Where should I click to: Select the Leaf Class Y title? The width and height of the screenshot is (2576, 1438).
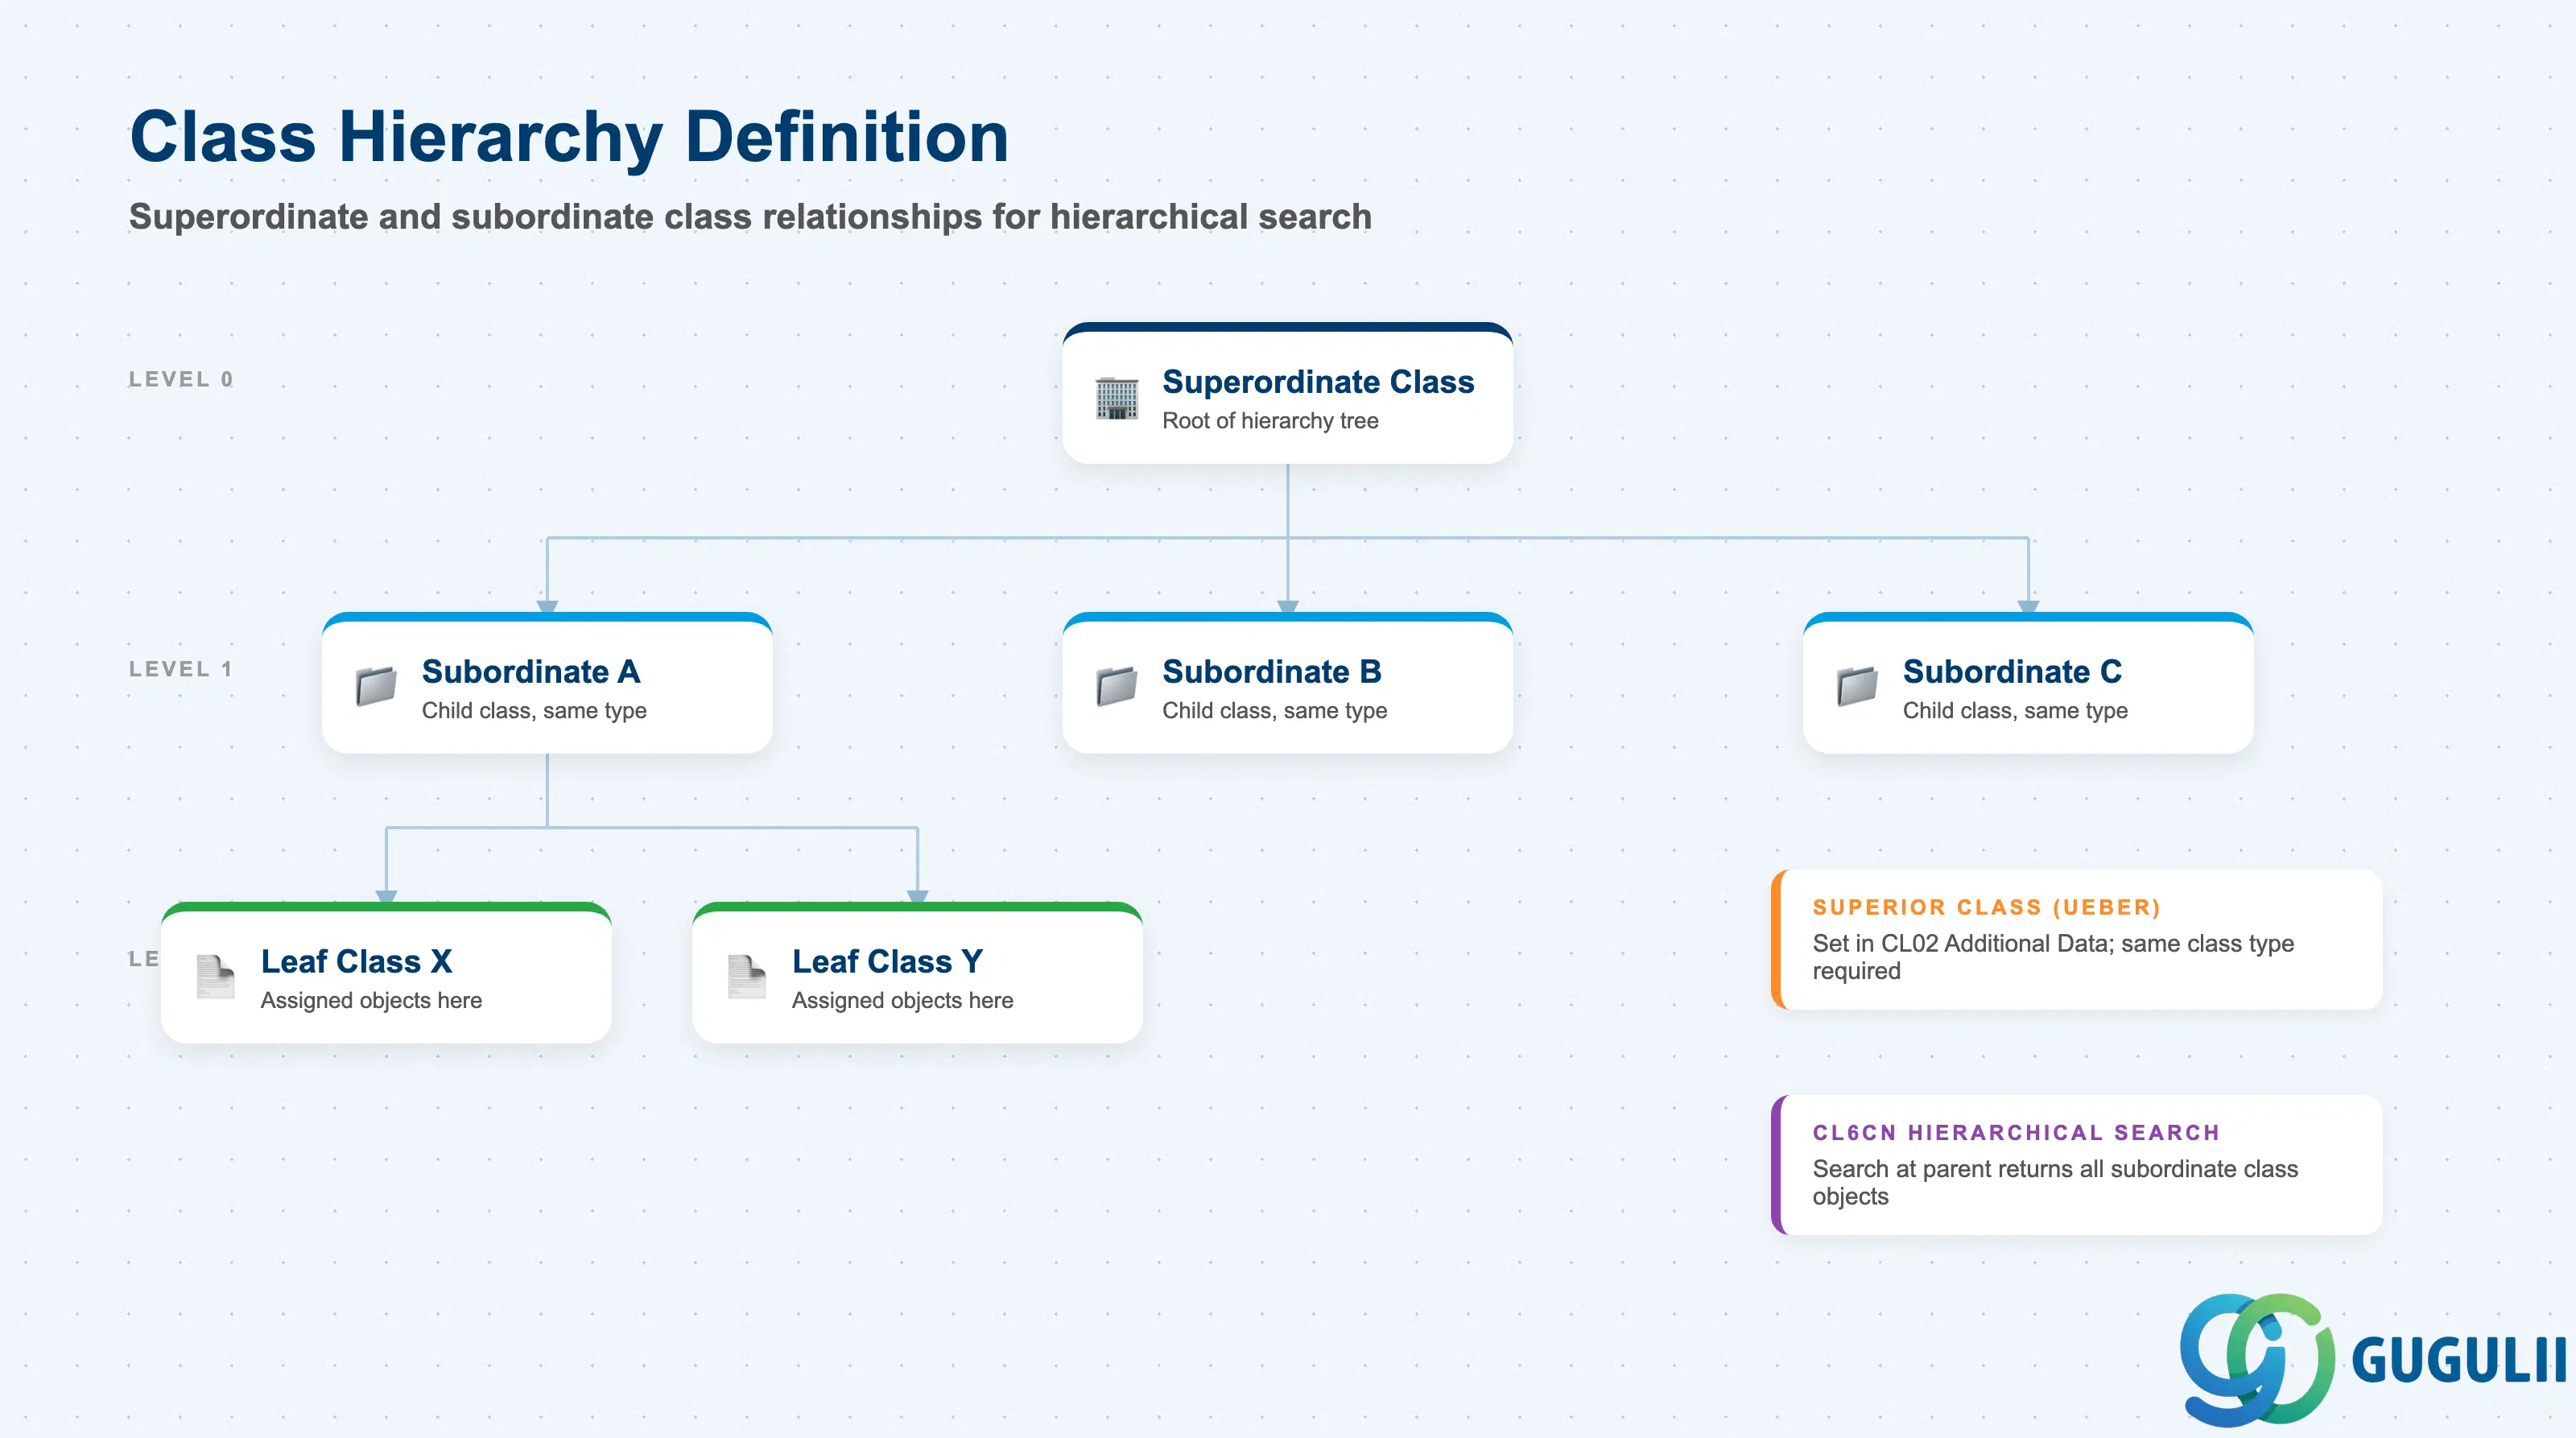[887, 962]
